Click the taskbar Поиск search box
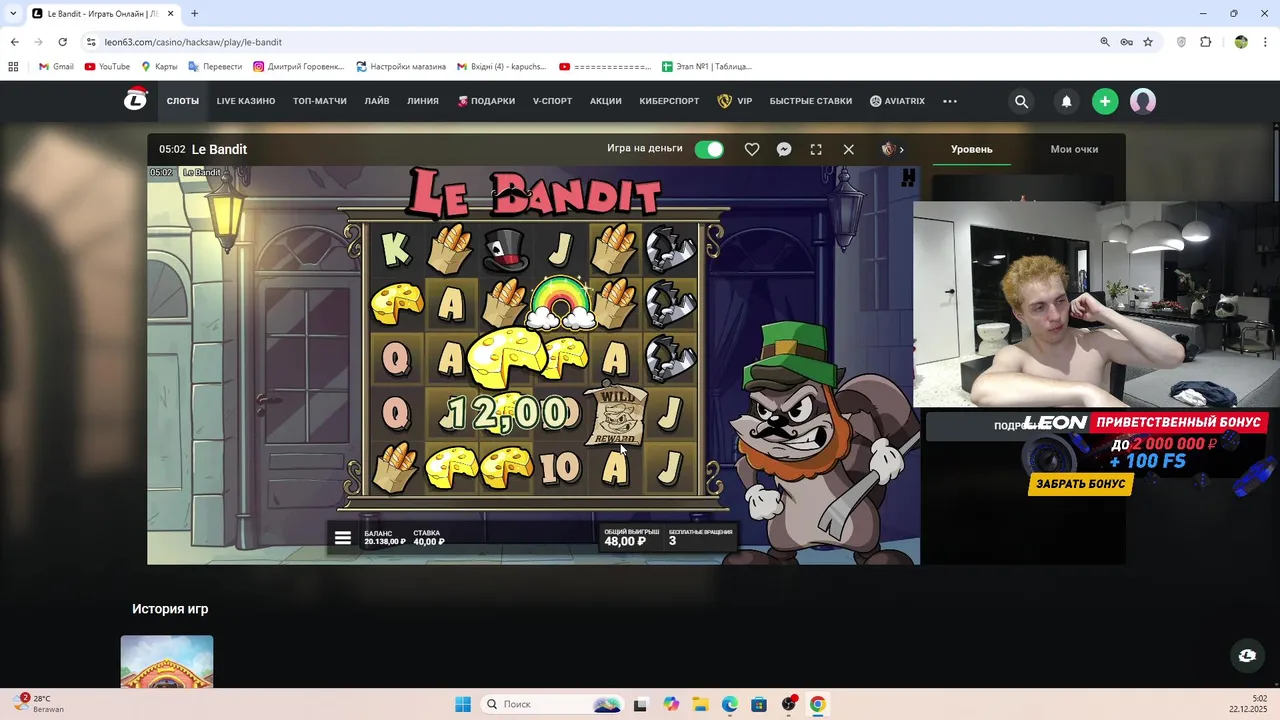Viewport: 1280px width, 720px height. (553, 704)
